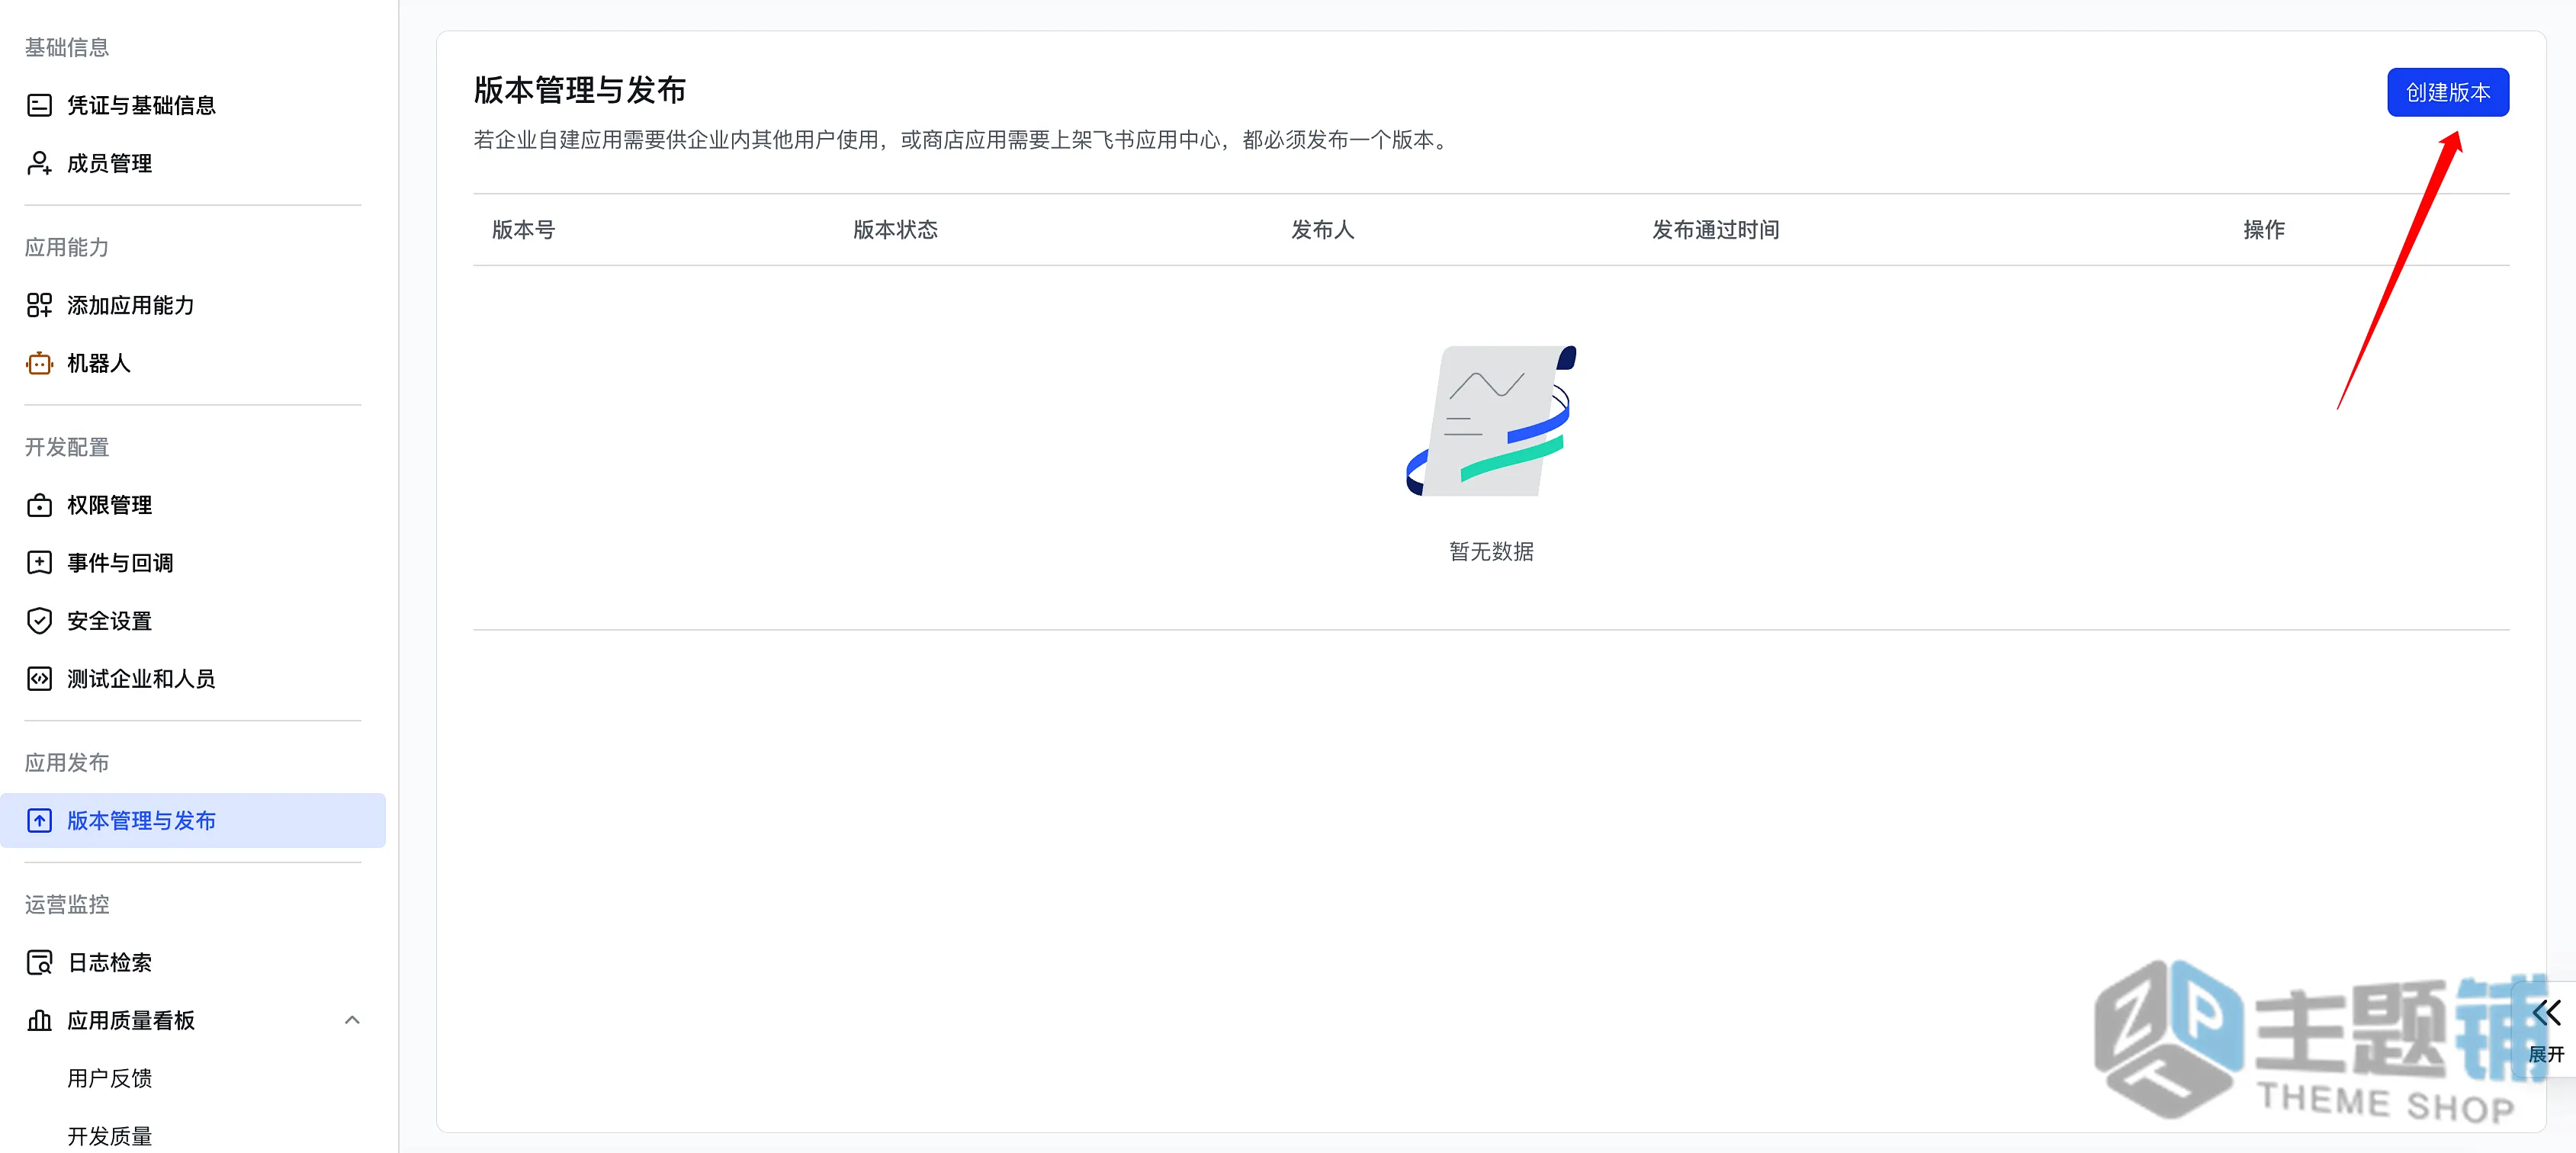Screen dimensions: 2576x1153
Task: Click the 版本管理与发布 page title
Action: tap(579, 91)
